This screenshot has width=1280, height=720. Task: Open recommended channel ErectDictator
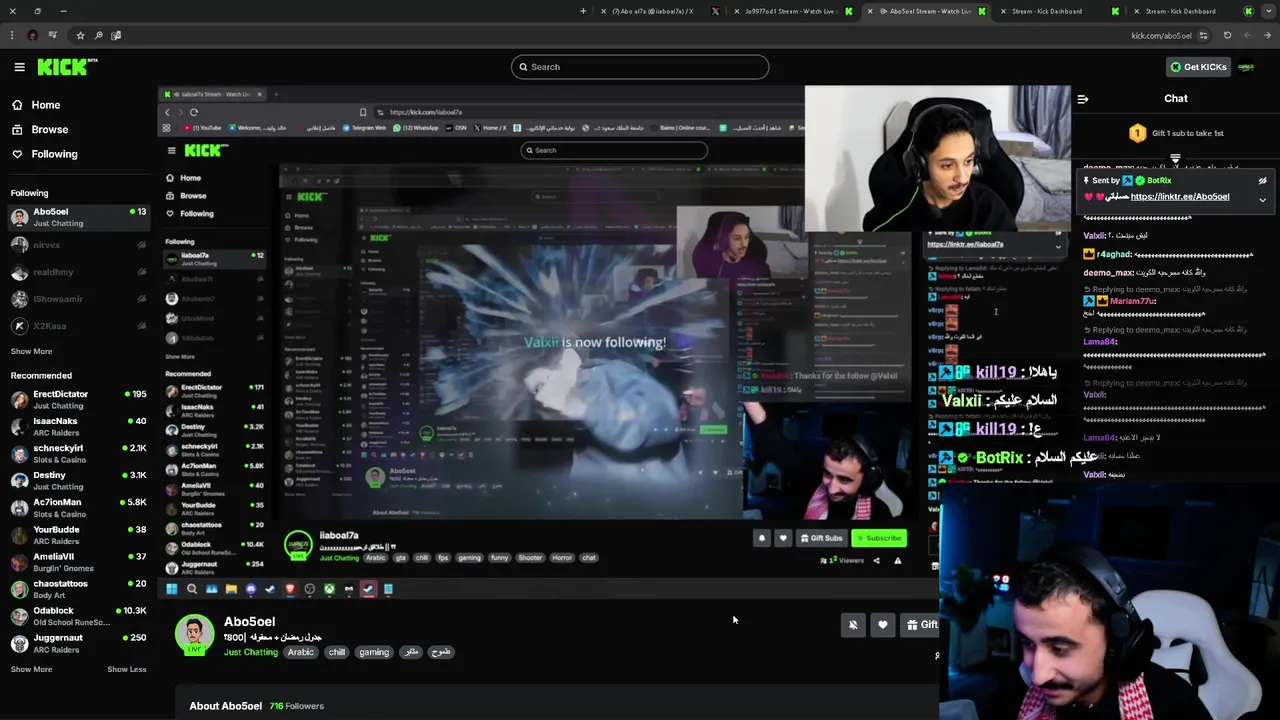78,400
